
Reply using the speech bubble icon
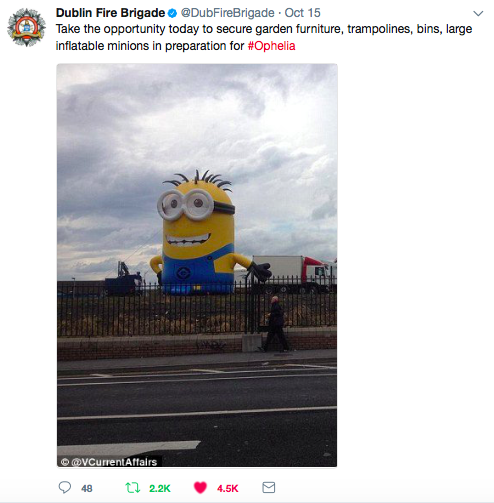click(x=65, y=487)
